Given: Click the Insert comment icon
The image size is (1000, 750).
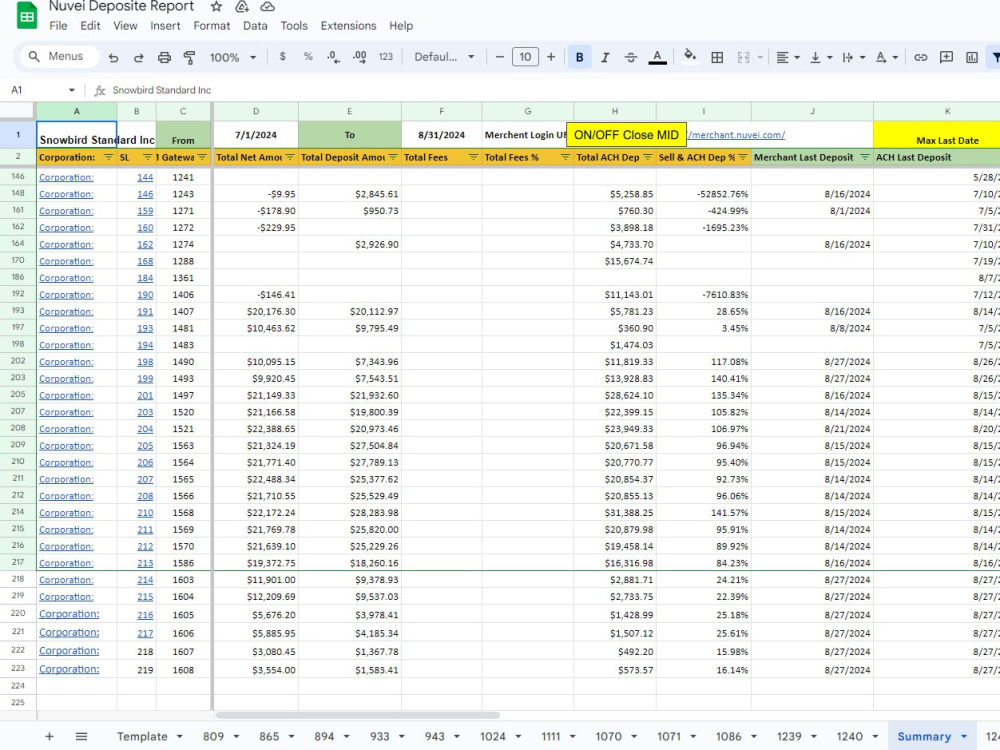Looking at the screenshot, I should (946, 57).
